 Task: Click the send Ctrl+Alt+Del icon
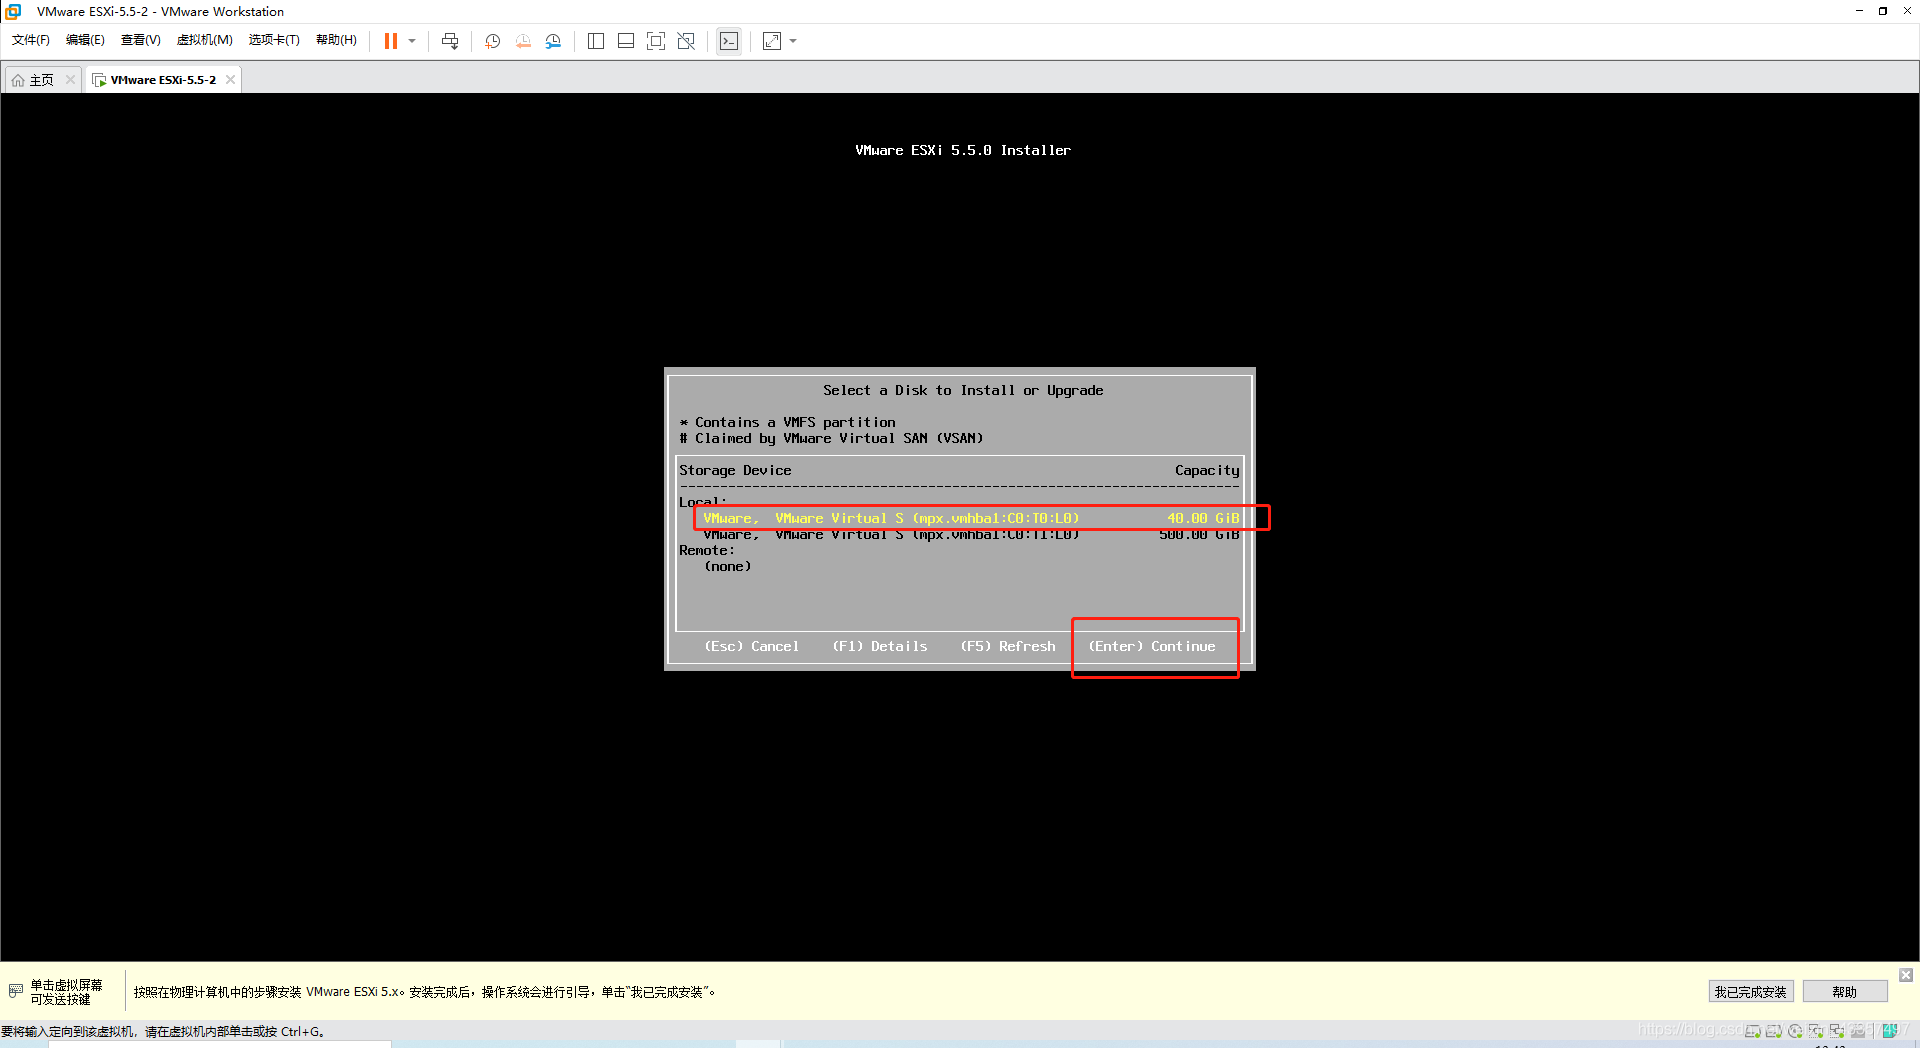pyautogui.click(x=450, y=41)
